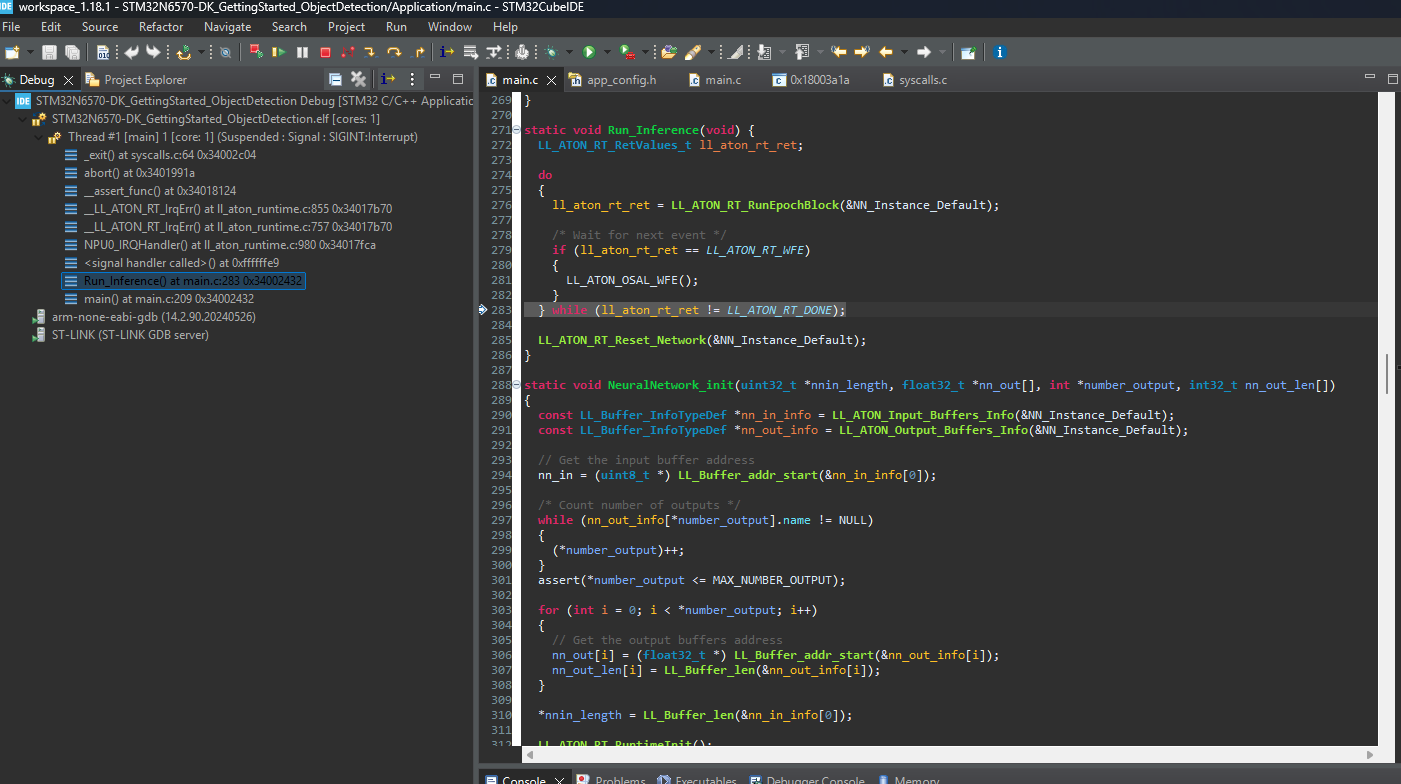Click the Resume debug button

(279, 52)
